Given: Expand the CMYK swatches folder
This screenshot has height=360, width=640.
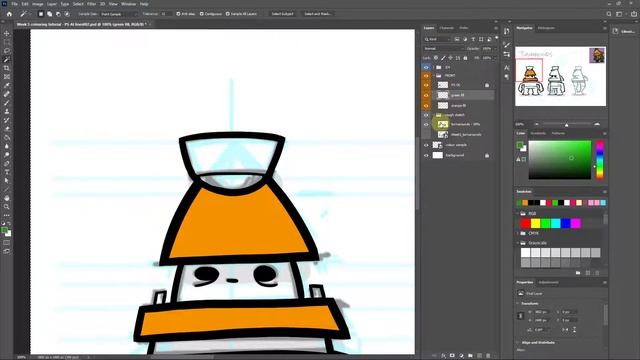Looking at the screenshot, I should (518, 233).
